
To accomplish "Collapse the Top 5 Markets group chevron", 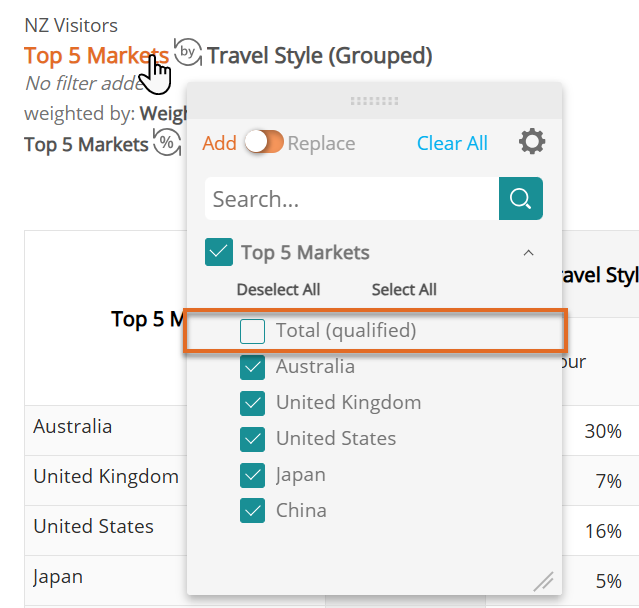I will point(528,253).
